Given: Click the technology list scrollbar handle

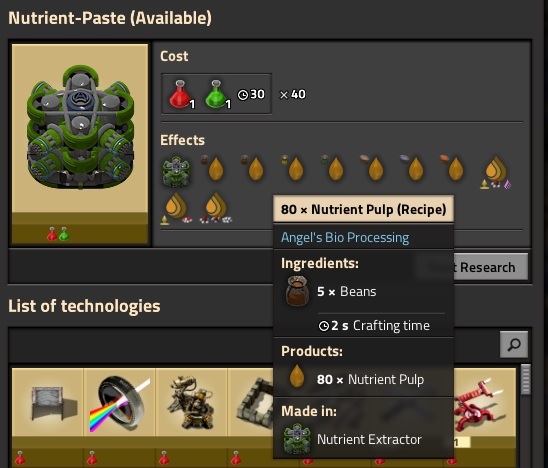Looking at the screenshot, I should 525,380.
